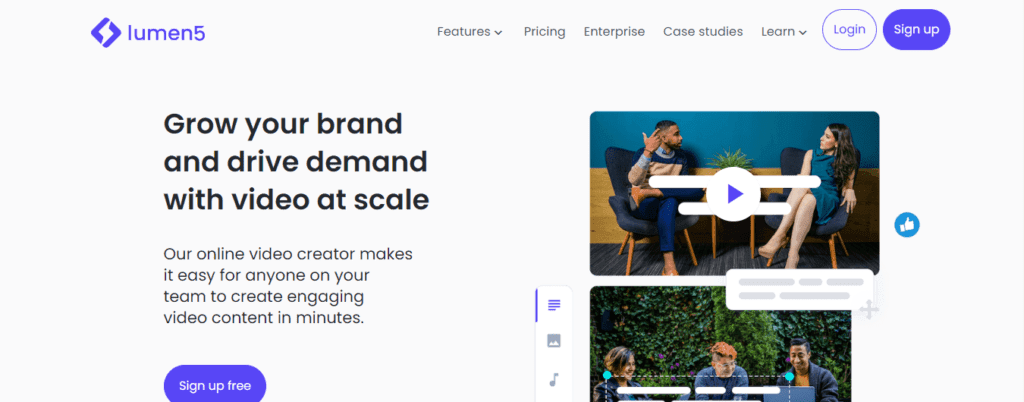The width and height of the screenshot is (1024, 402).
Task: Select the image media sidebar icon
Action: (x=554, y=341)
